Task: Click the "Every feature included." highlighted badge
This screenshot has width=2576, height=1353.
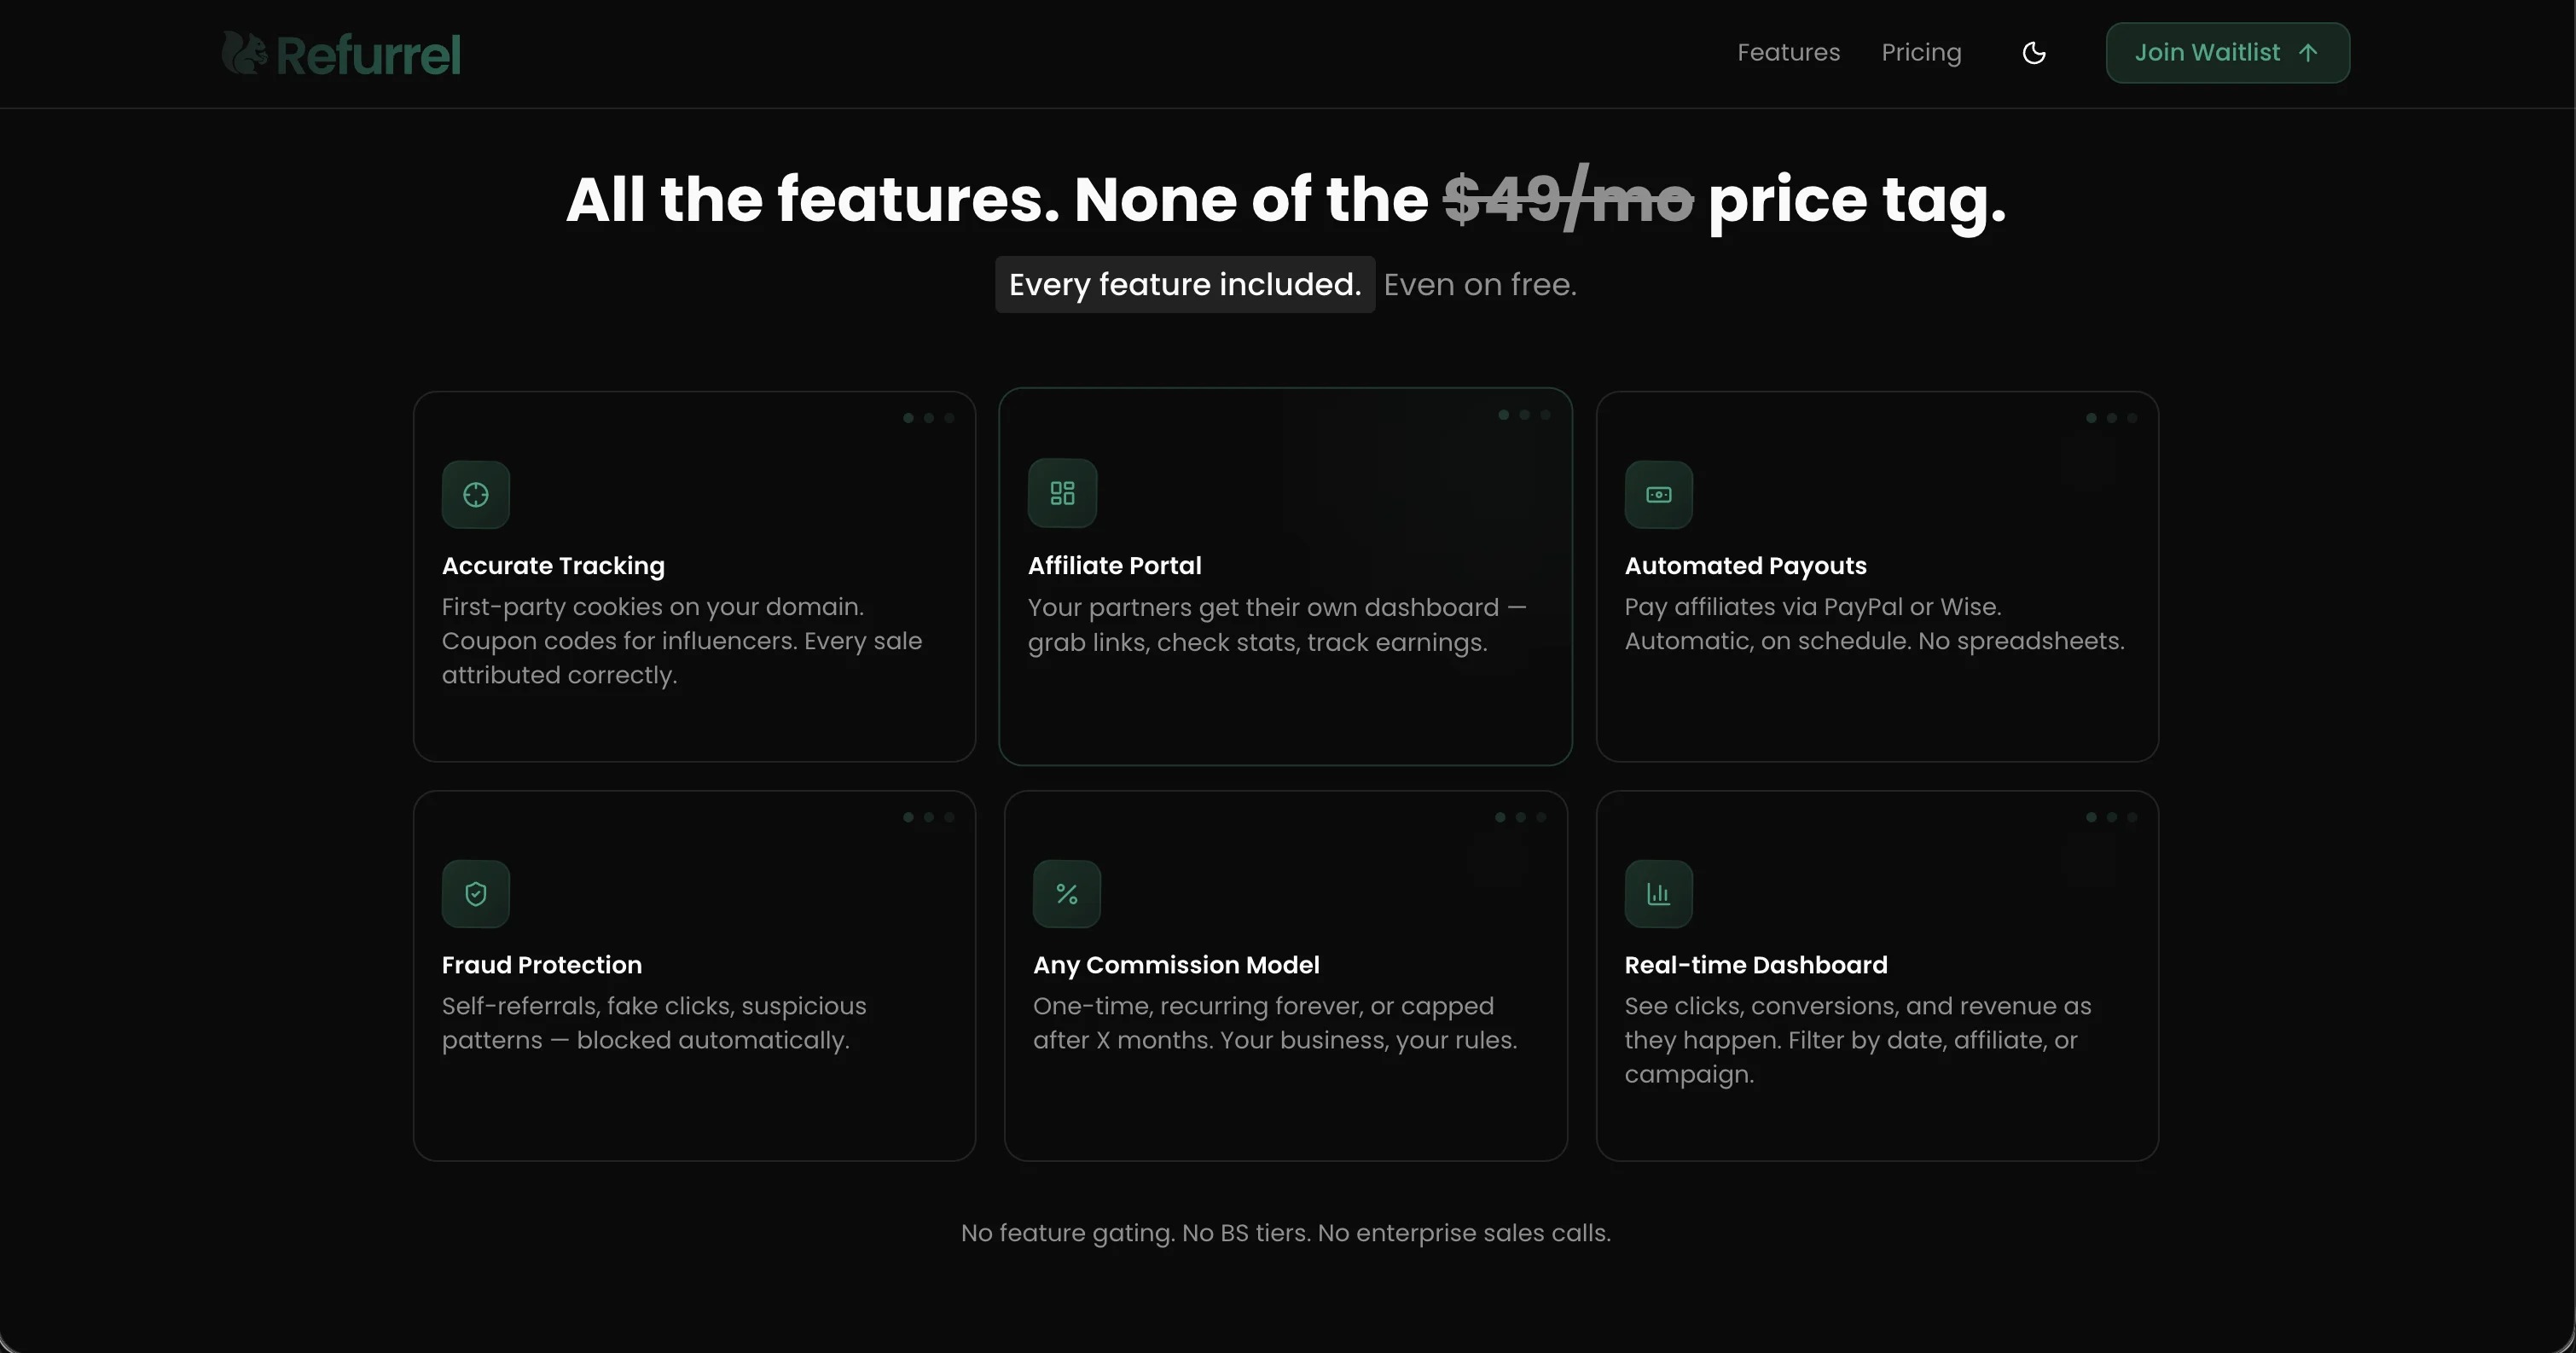Action: click(x=1185, y=285)
